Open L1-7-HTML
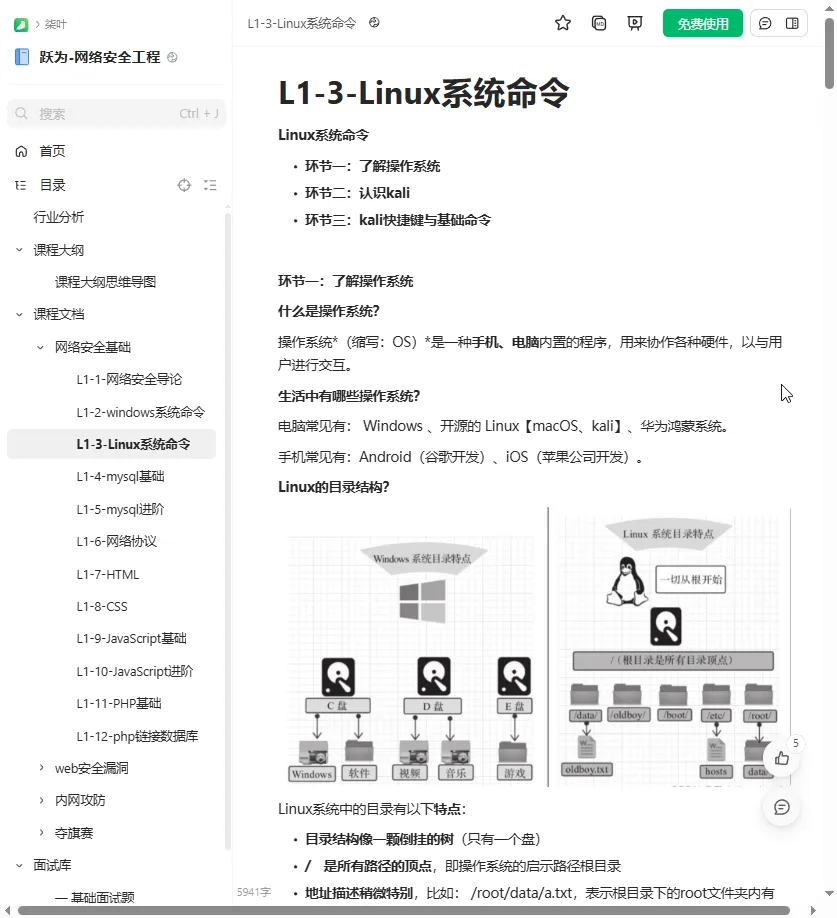Image resolution: width=837 pixels, height=918 pixels. 108,574
